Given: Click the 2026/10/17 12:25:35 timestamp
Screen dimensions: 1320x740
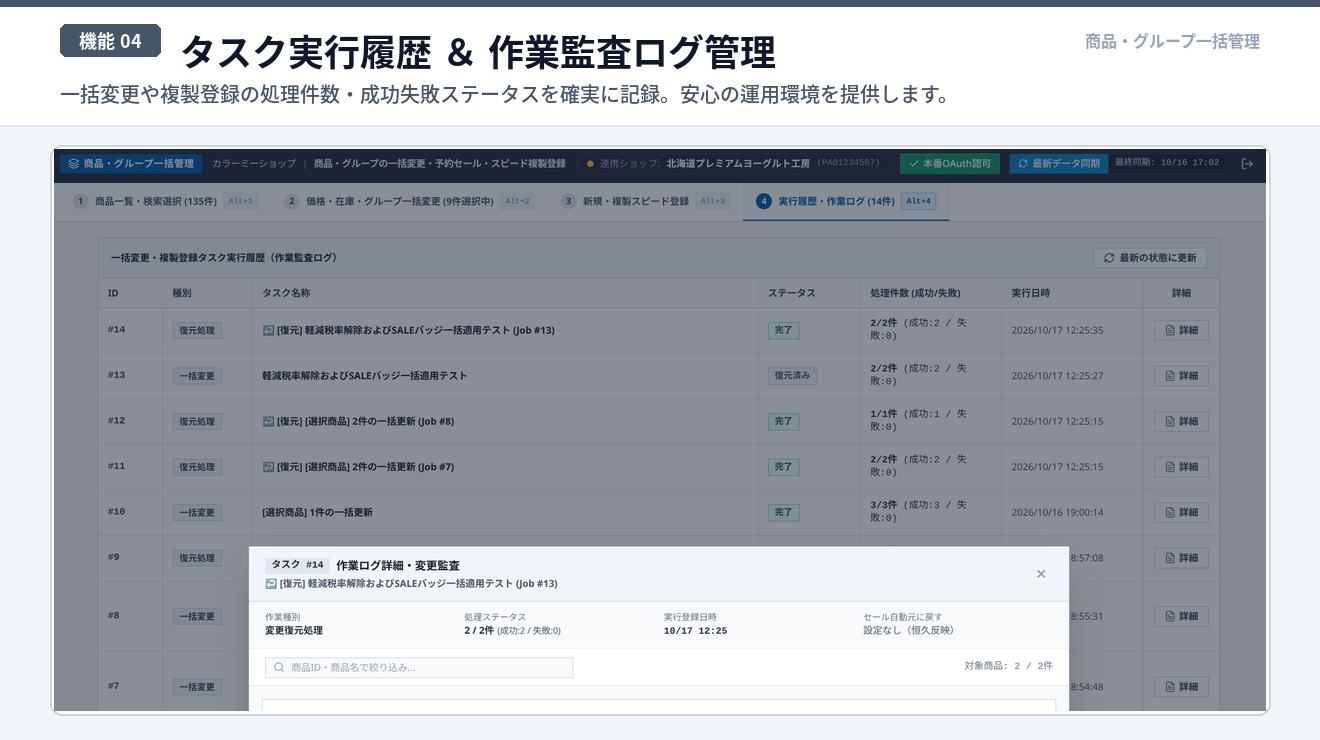Looking at the screenshot, I should click(x=1057, y=330).
